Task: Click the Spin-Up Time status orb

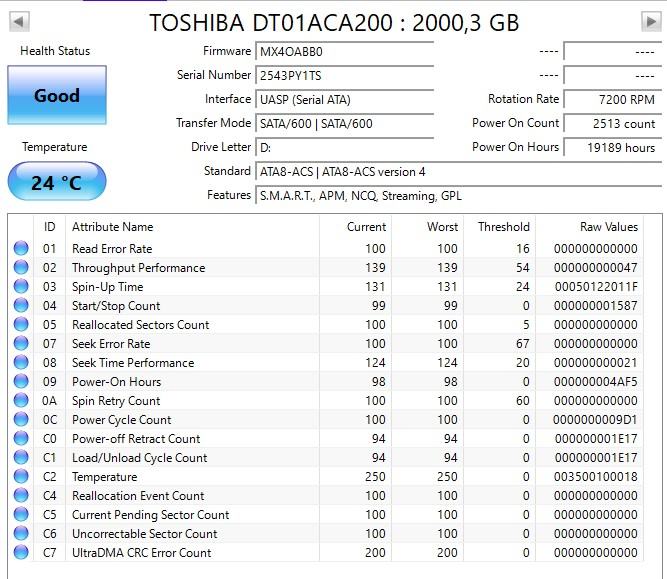Action: point(21,287)
